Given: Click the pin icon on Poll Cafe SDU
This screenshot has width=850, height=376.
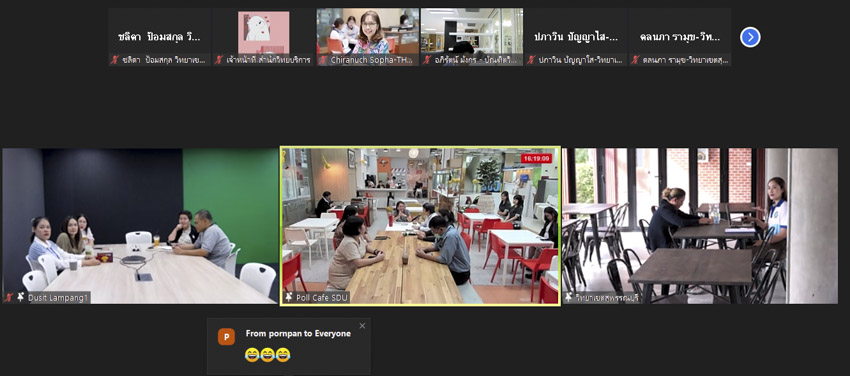Looking at the screenshot, I should point(289,297).
